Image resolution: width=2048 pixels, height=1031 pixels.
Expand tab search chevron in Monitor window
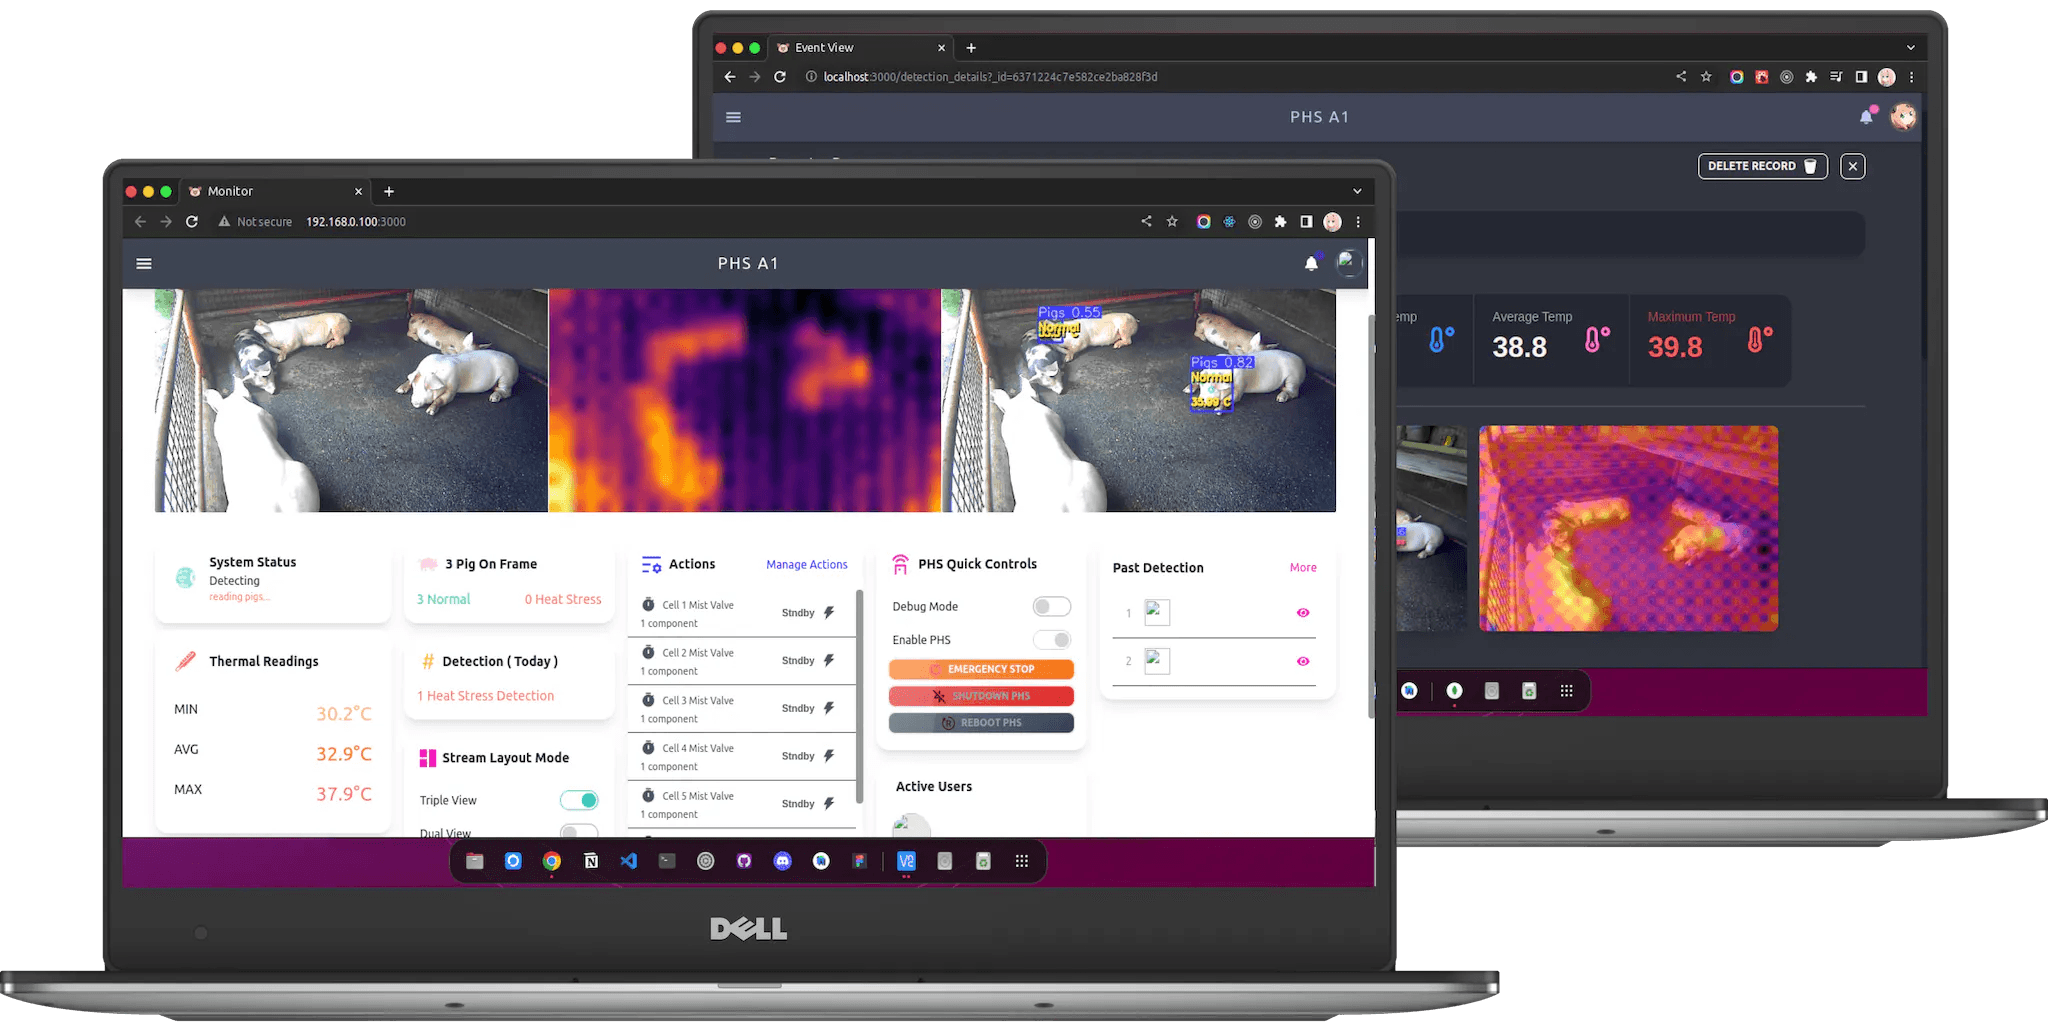click(1357, 191)
